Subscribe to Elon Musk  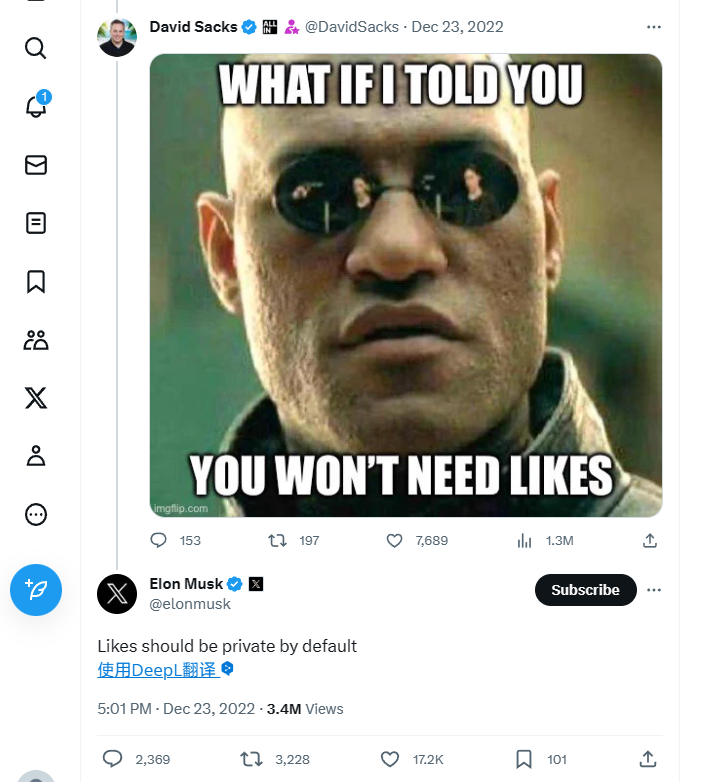point(585,590)
